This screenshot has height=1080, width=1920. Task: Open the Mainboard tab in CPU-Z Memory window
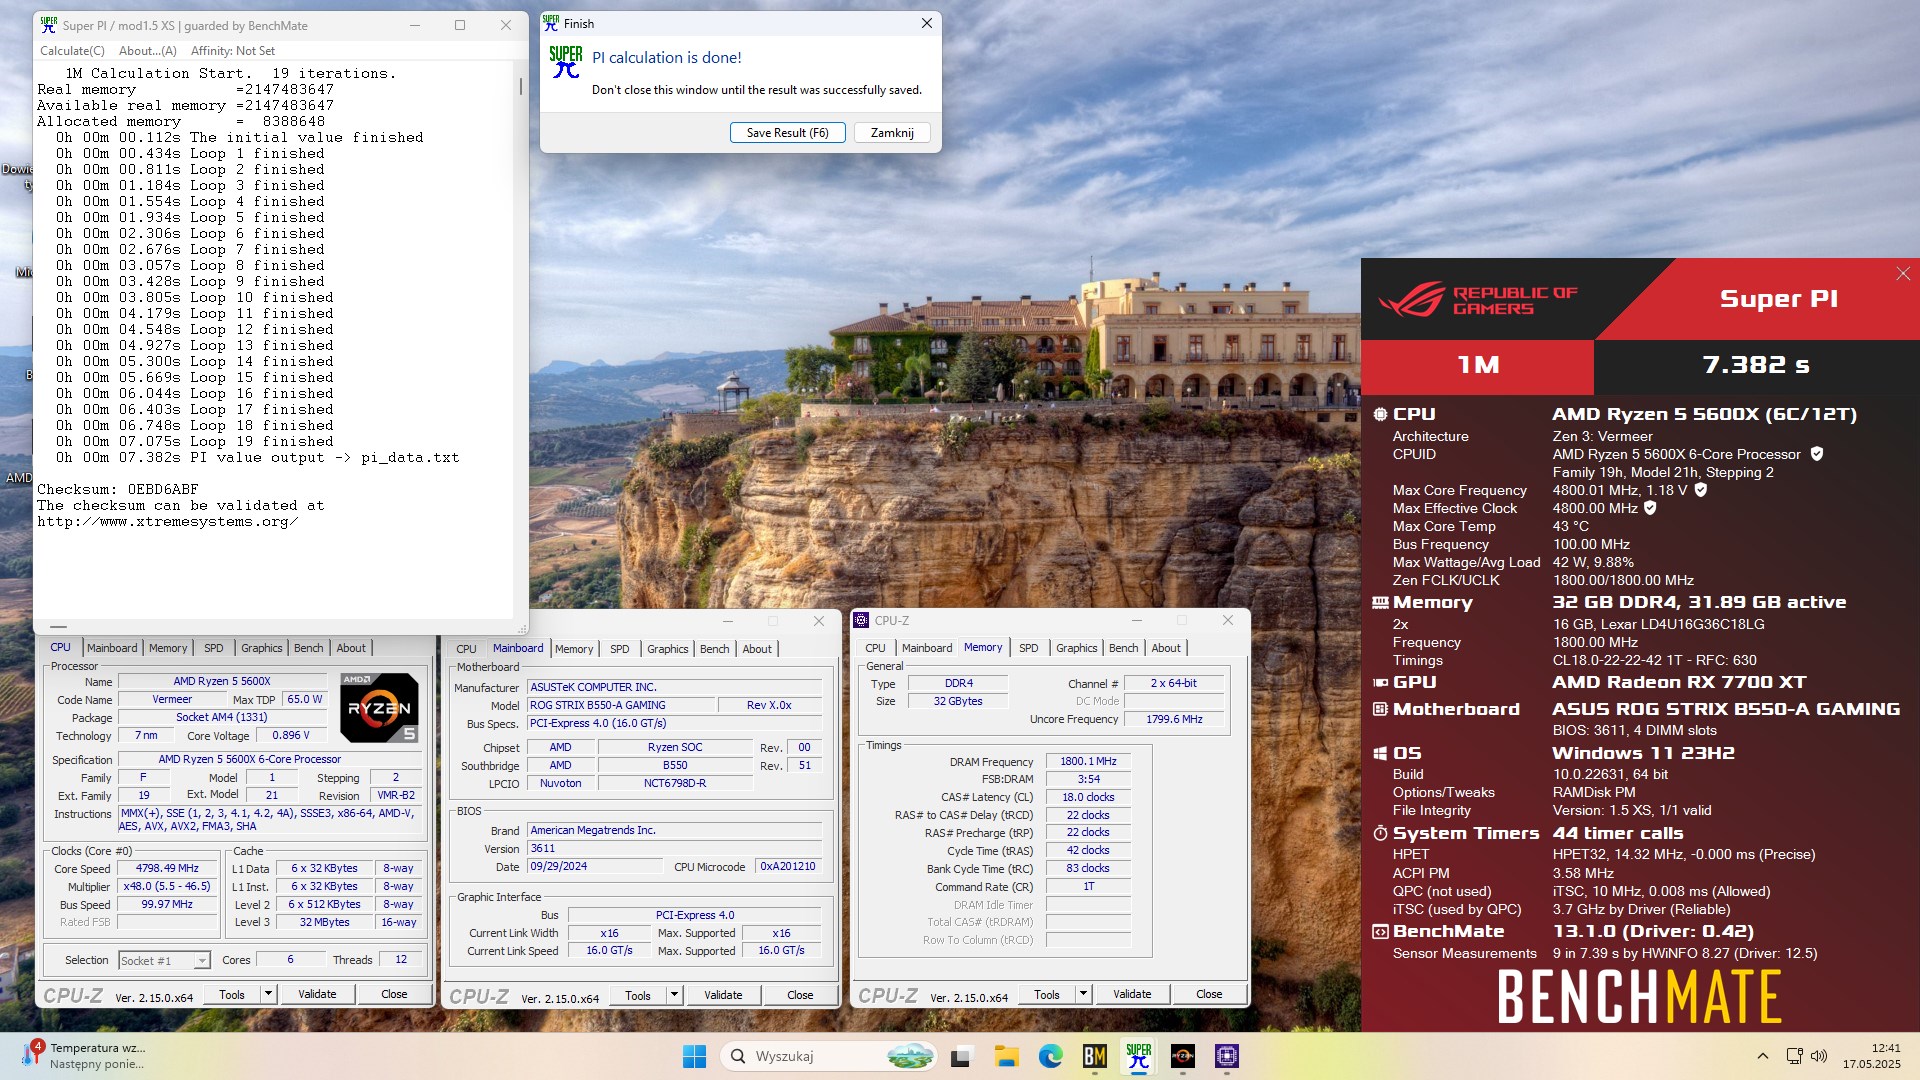tap(927, 648)
